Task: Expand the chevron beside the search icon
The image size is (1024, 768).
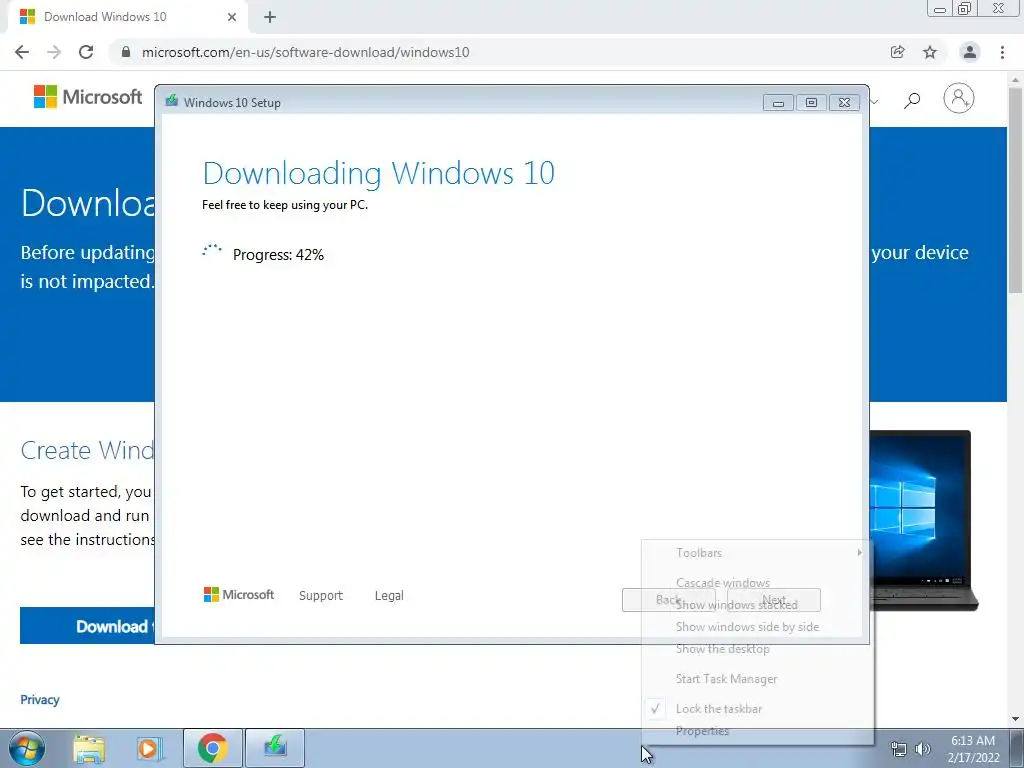Action: pyautogui.click(x=874, y=101)
